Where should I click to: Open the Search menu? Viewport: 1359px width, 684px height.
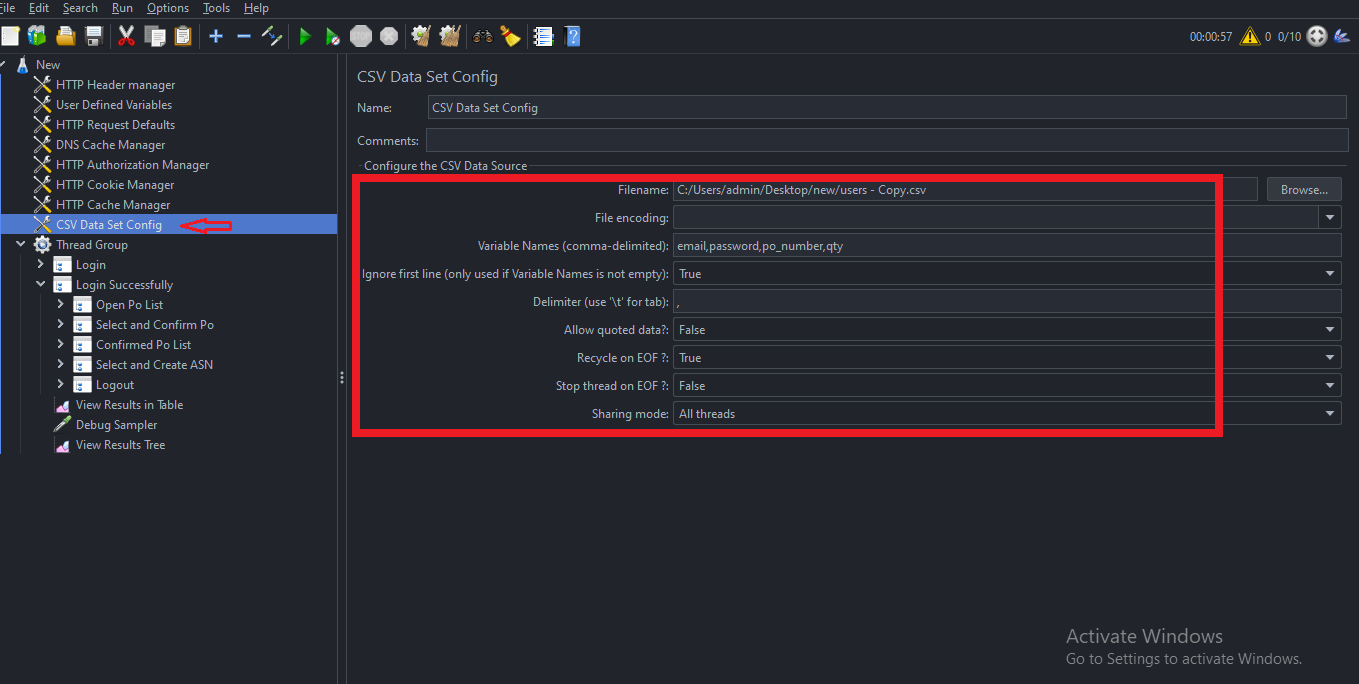(80, 8)
